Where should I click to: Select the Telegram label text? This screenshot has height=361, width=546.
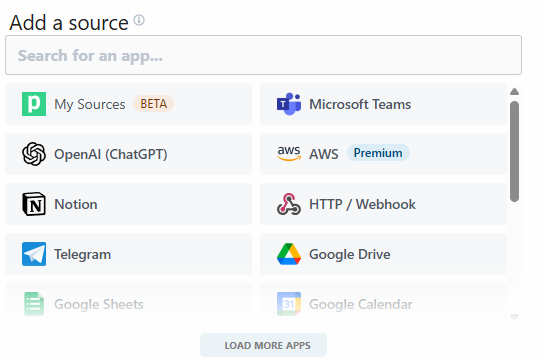[x=83, y=254]
